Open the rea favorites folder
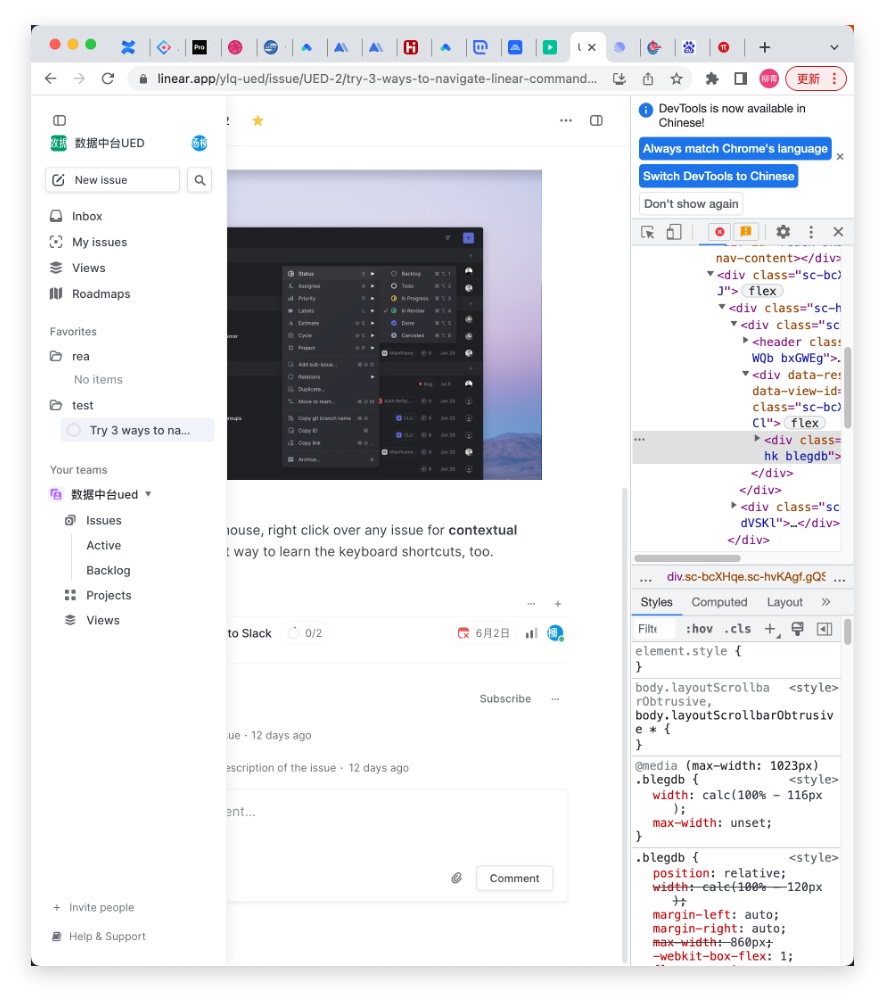The width and height of the screenshot is (884, 1002). point(81,356)
